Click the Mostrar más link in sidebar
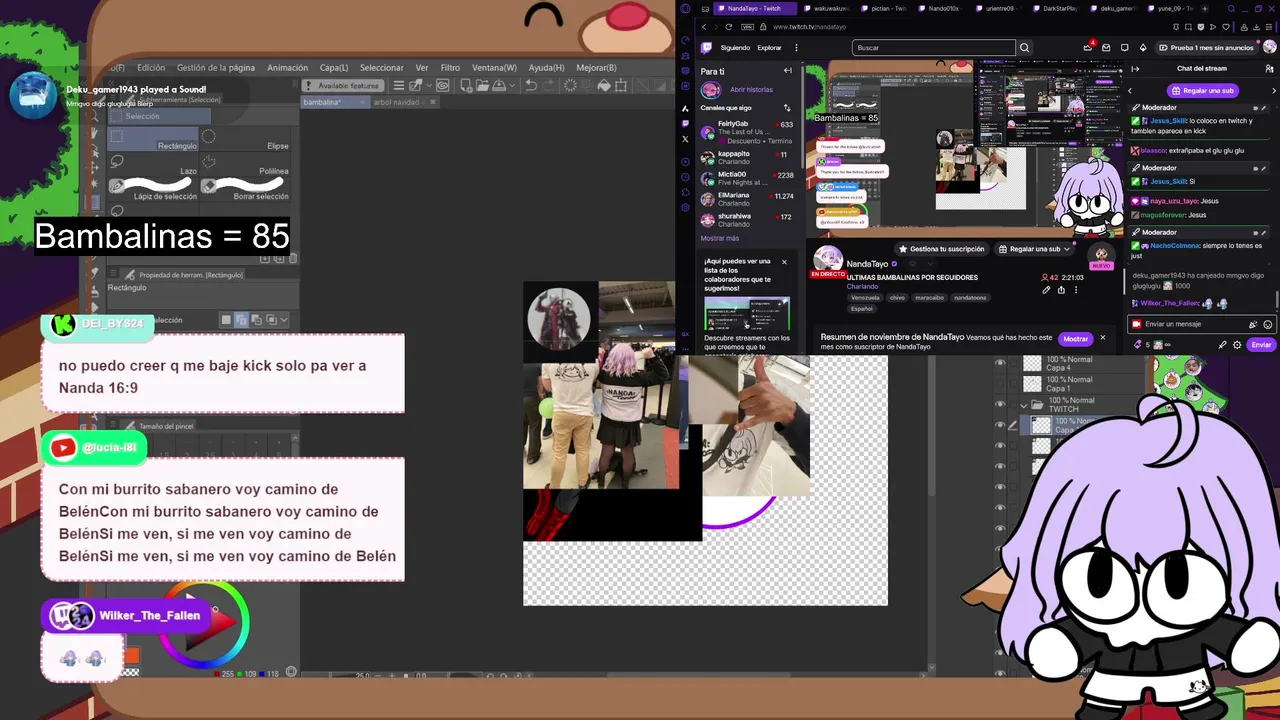This screenshot has height=720, width=1280. point(720,238)
